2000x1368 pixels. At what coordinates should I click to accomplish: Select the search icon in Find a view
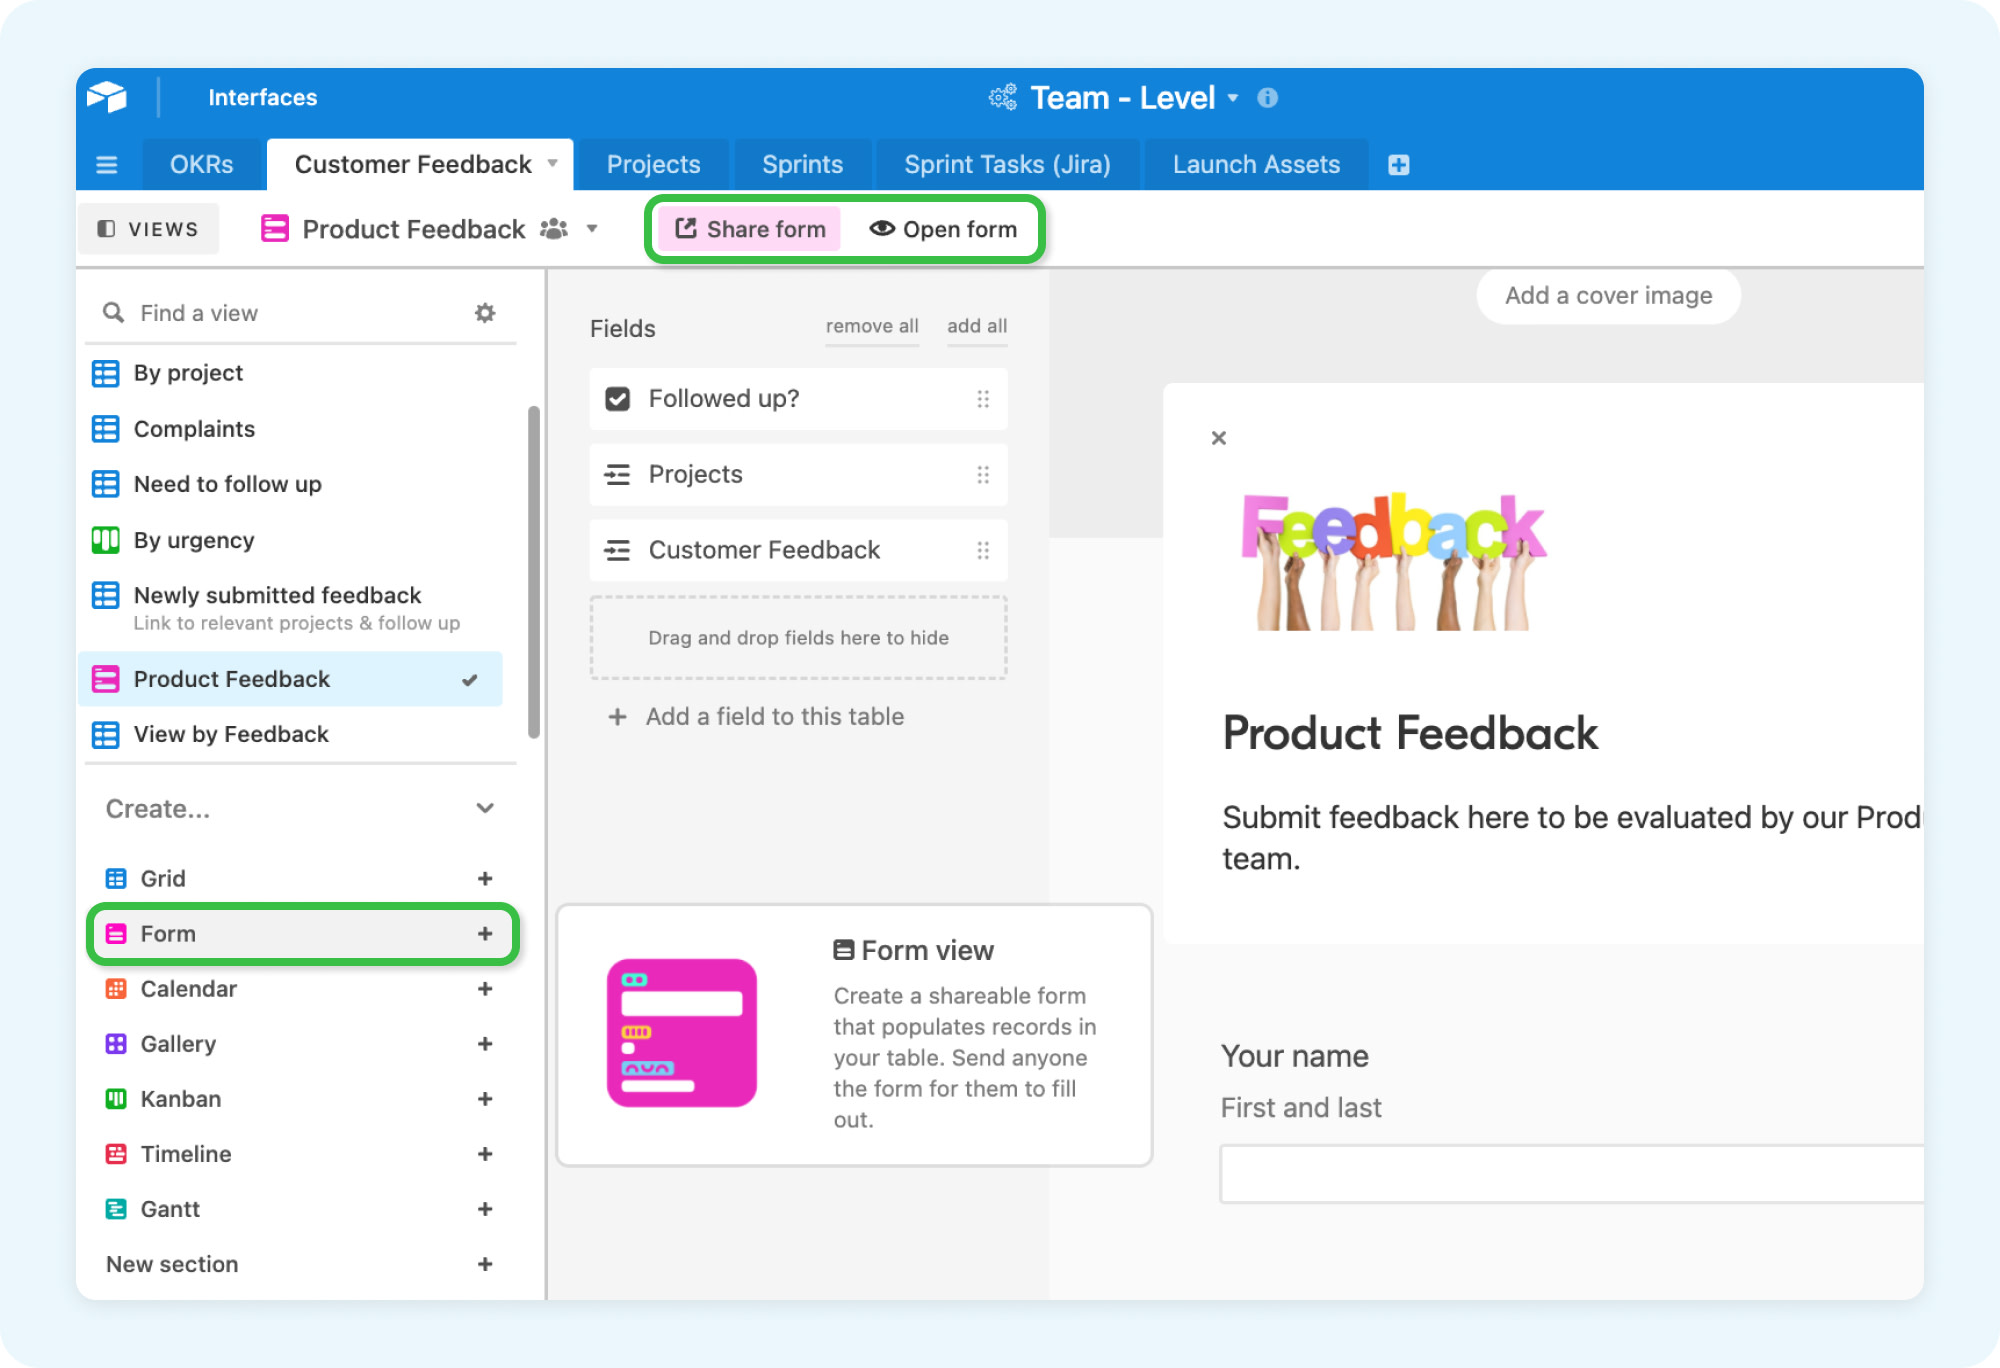114,312
